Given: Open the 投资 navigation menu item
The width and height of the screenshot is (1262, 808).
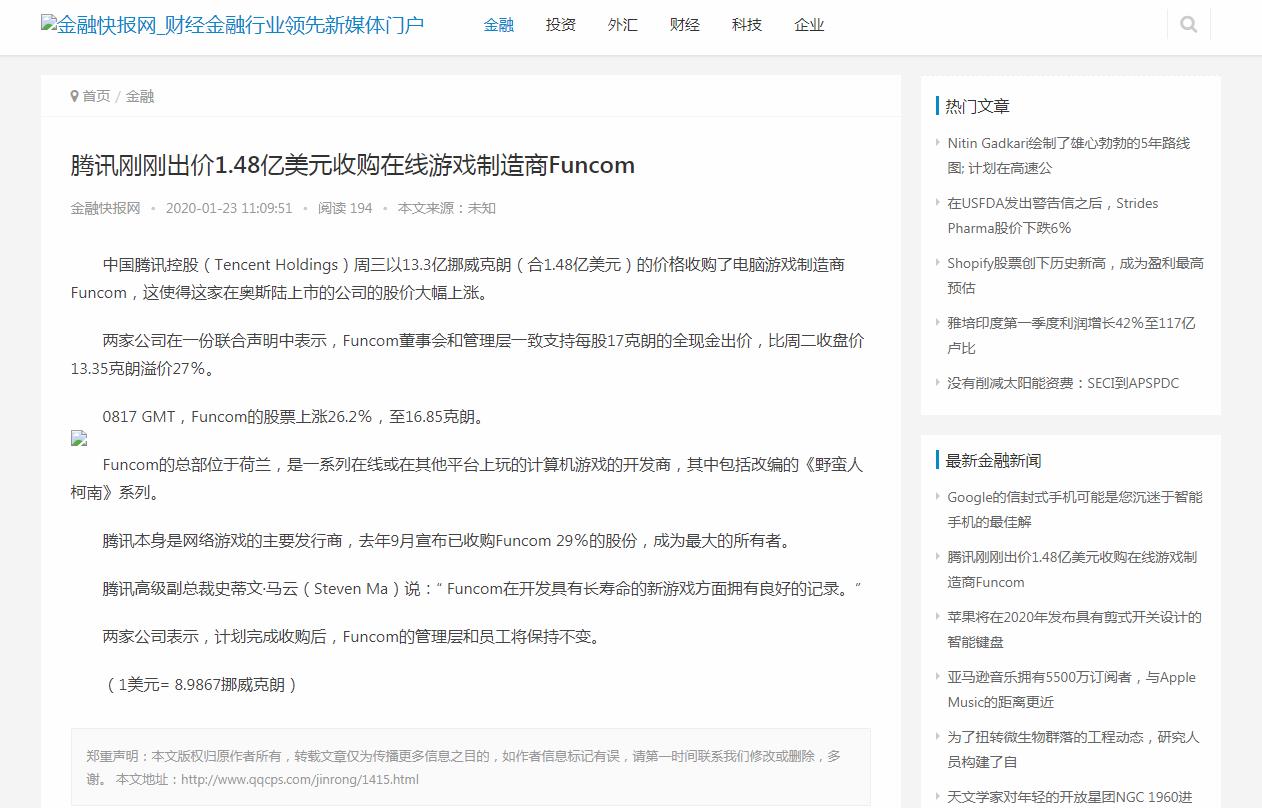Looking at the screenshot, I should pyautogui.click(x=561, y=25).
